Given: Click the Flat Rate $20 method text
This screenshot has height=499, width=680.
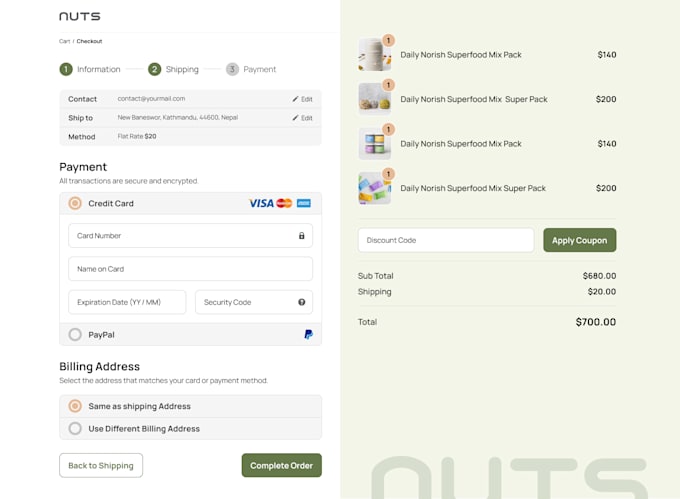Looking at the screenshot, I should click(x=137, y=136).
